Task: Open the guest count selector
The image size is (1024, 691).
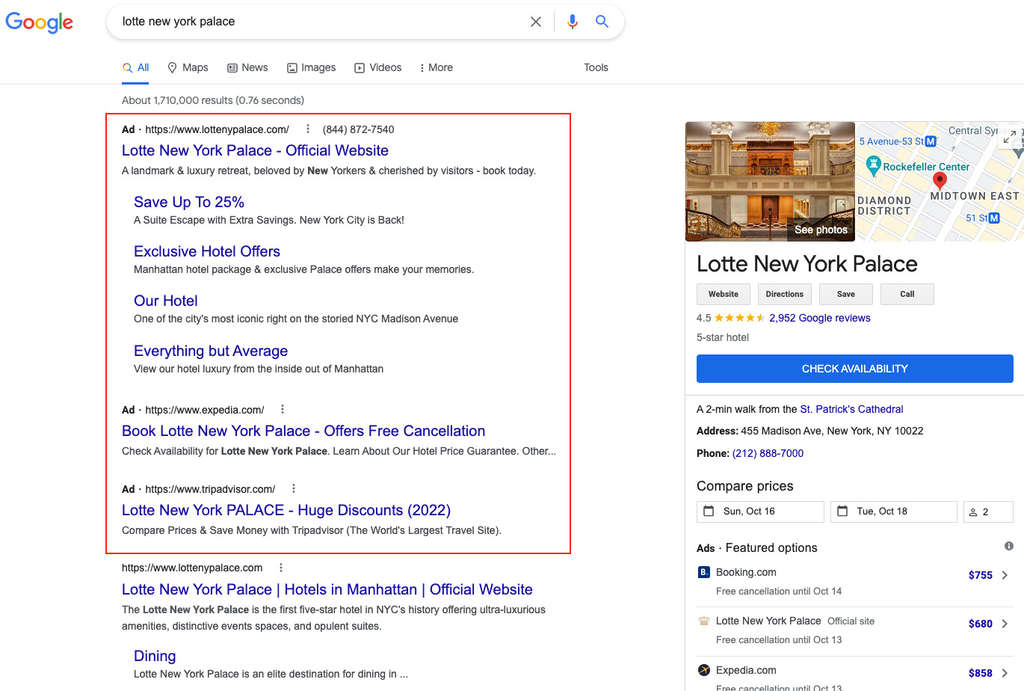Action: (x=988, y=511)
